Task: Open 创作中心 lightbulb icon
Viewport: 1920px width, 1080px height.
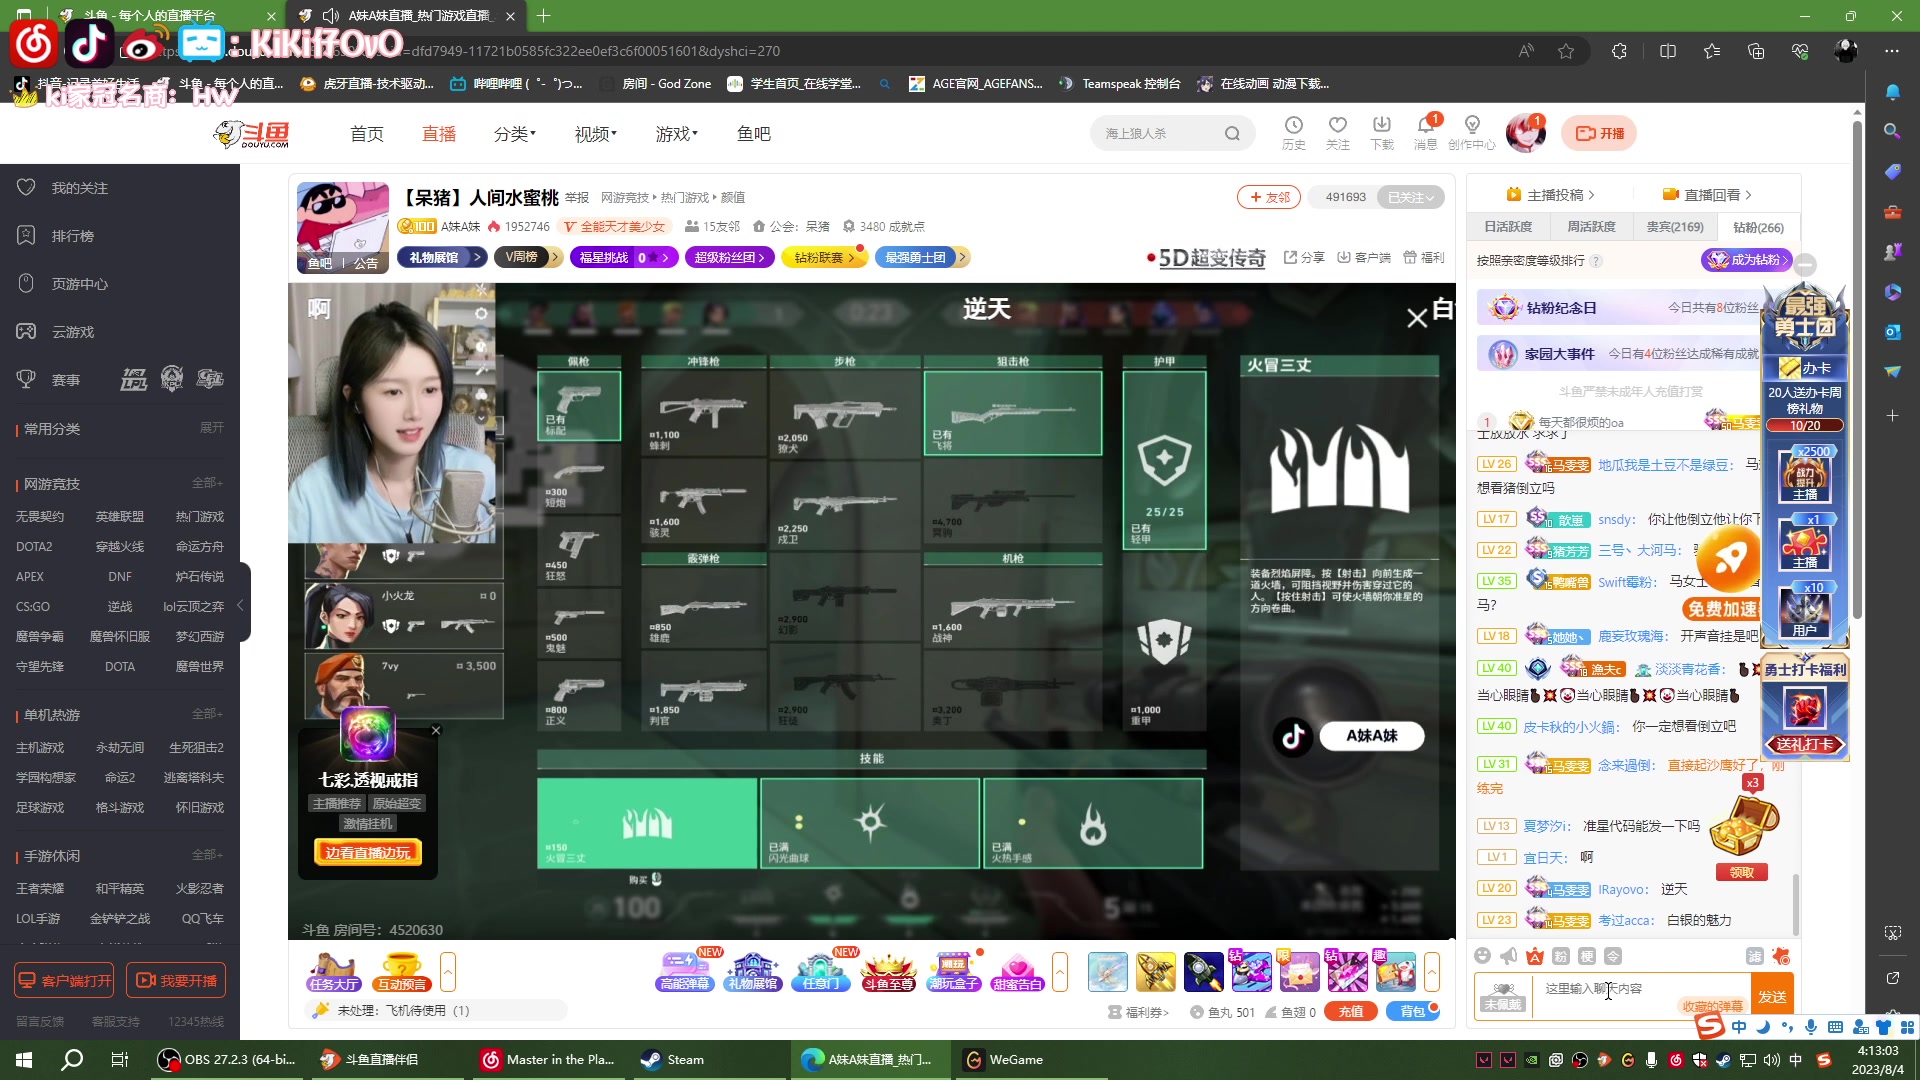Action: 1471,132
